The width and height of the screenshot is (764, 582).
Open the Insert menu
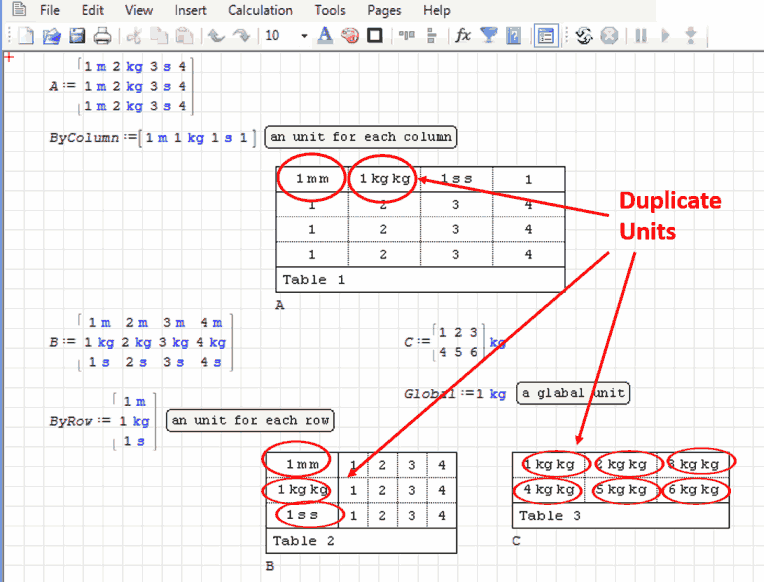[191, 10]
